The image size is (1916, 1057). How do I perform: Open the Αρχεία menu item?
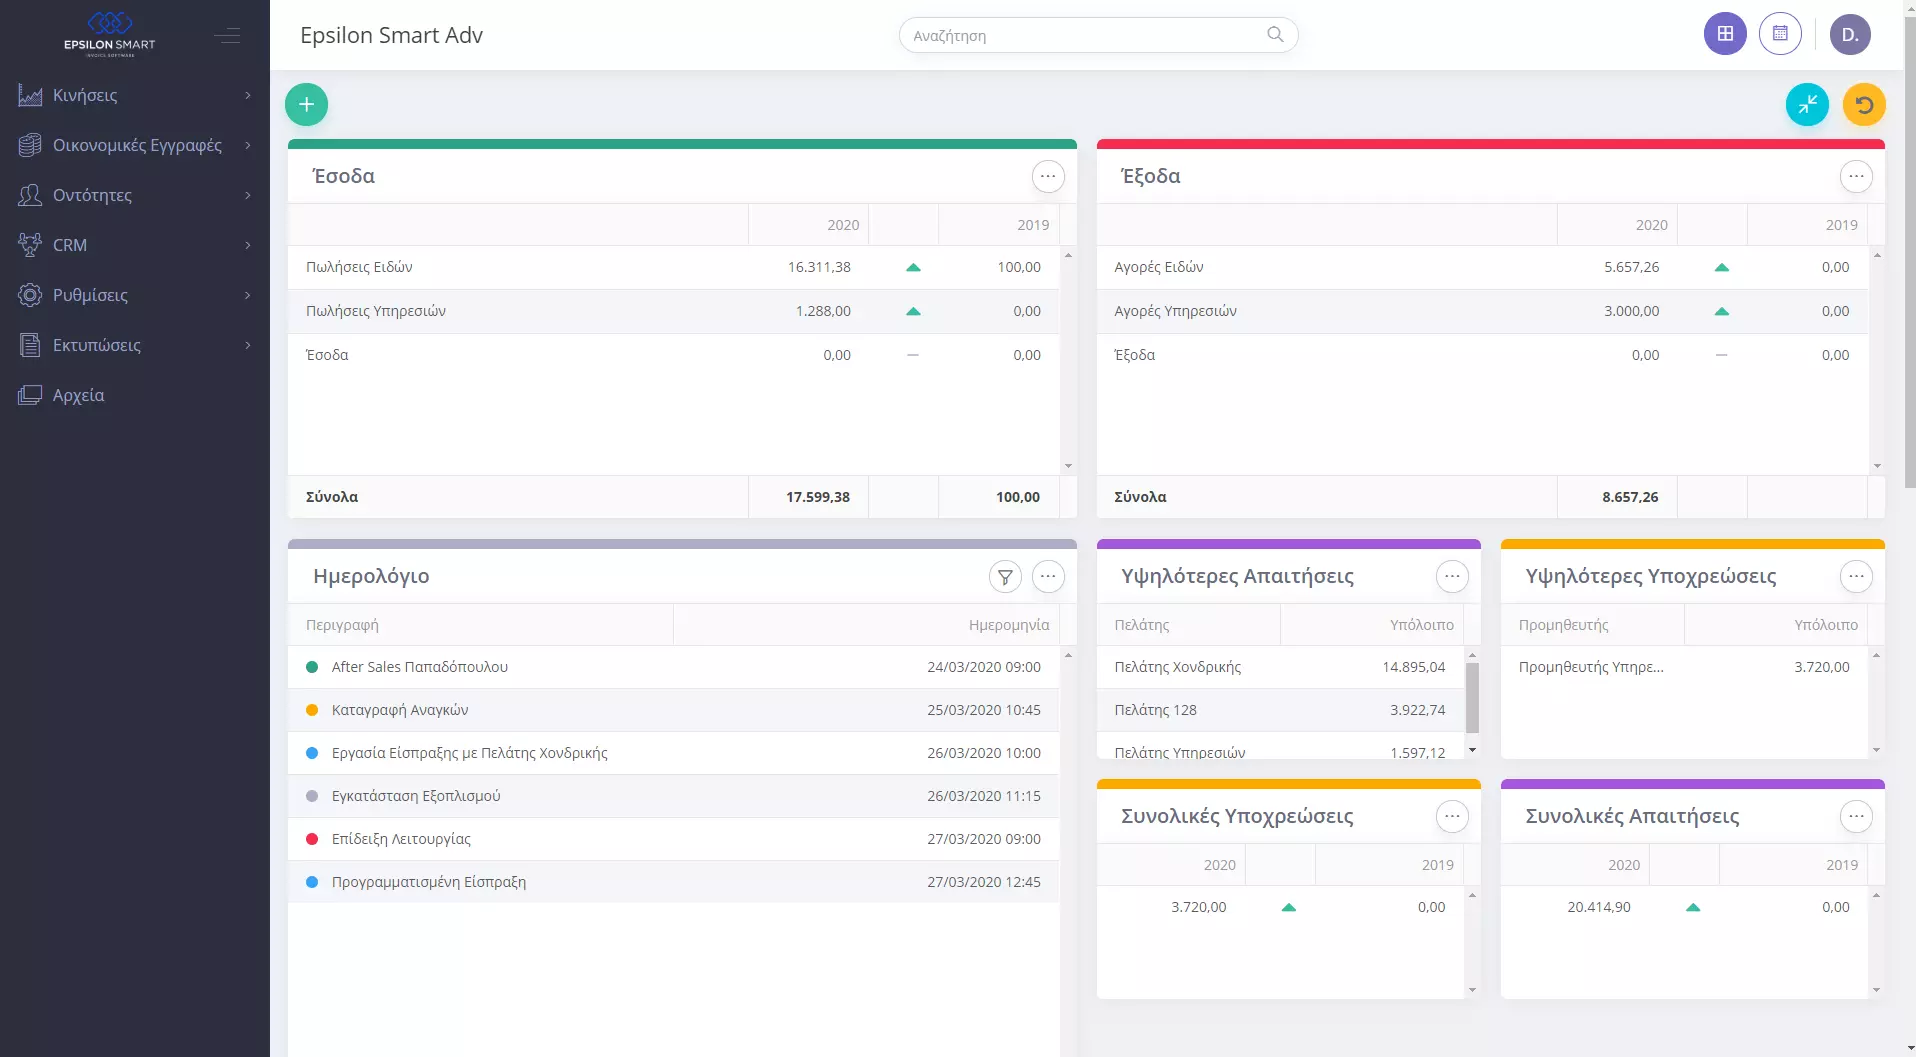pos(78,395)
